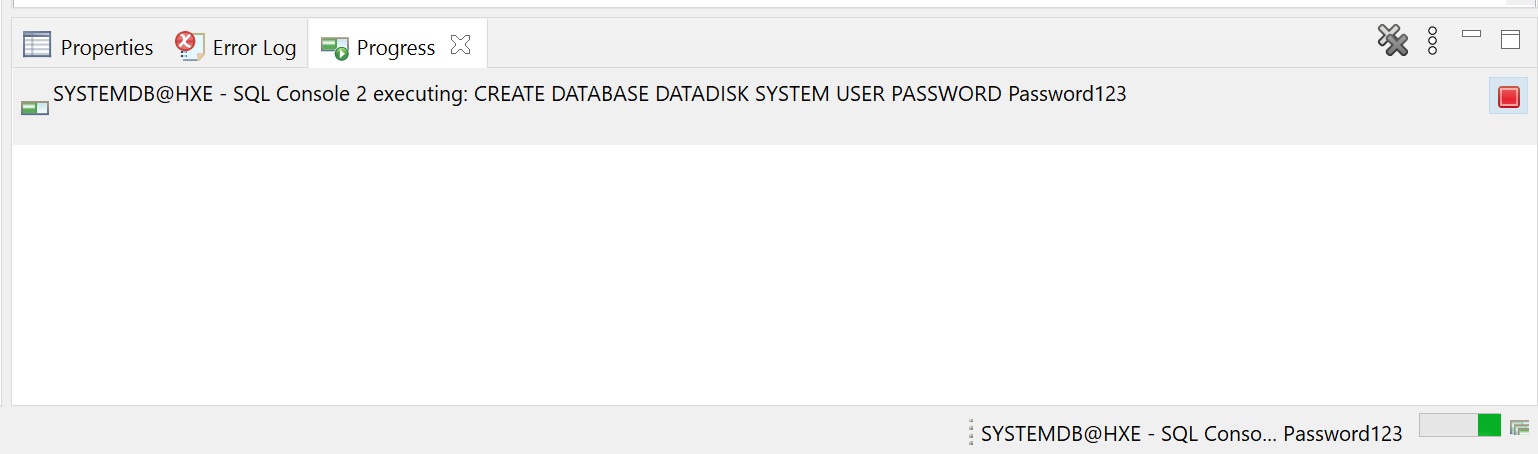This screenshot has width=1538, height=454.
Task: Click the dotted drag handle in status bar
Action: click(971, 433)
